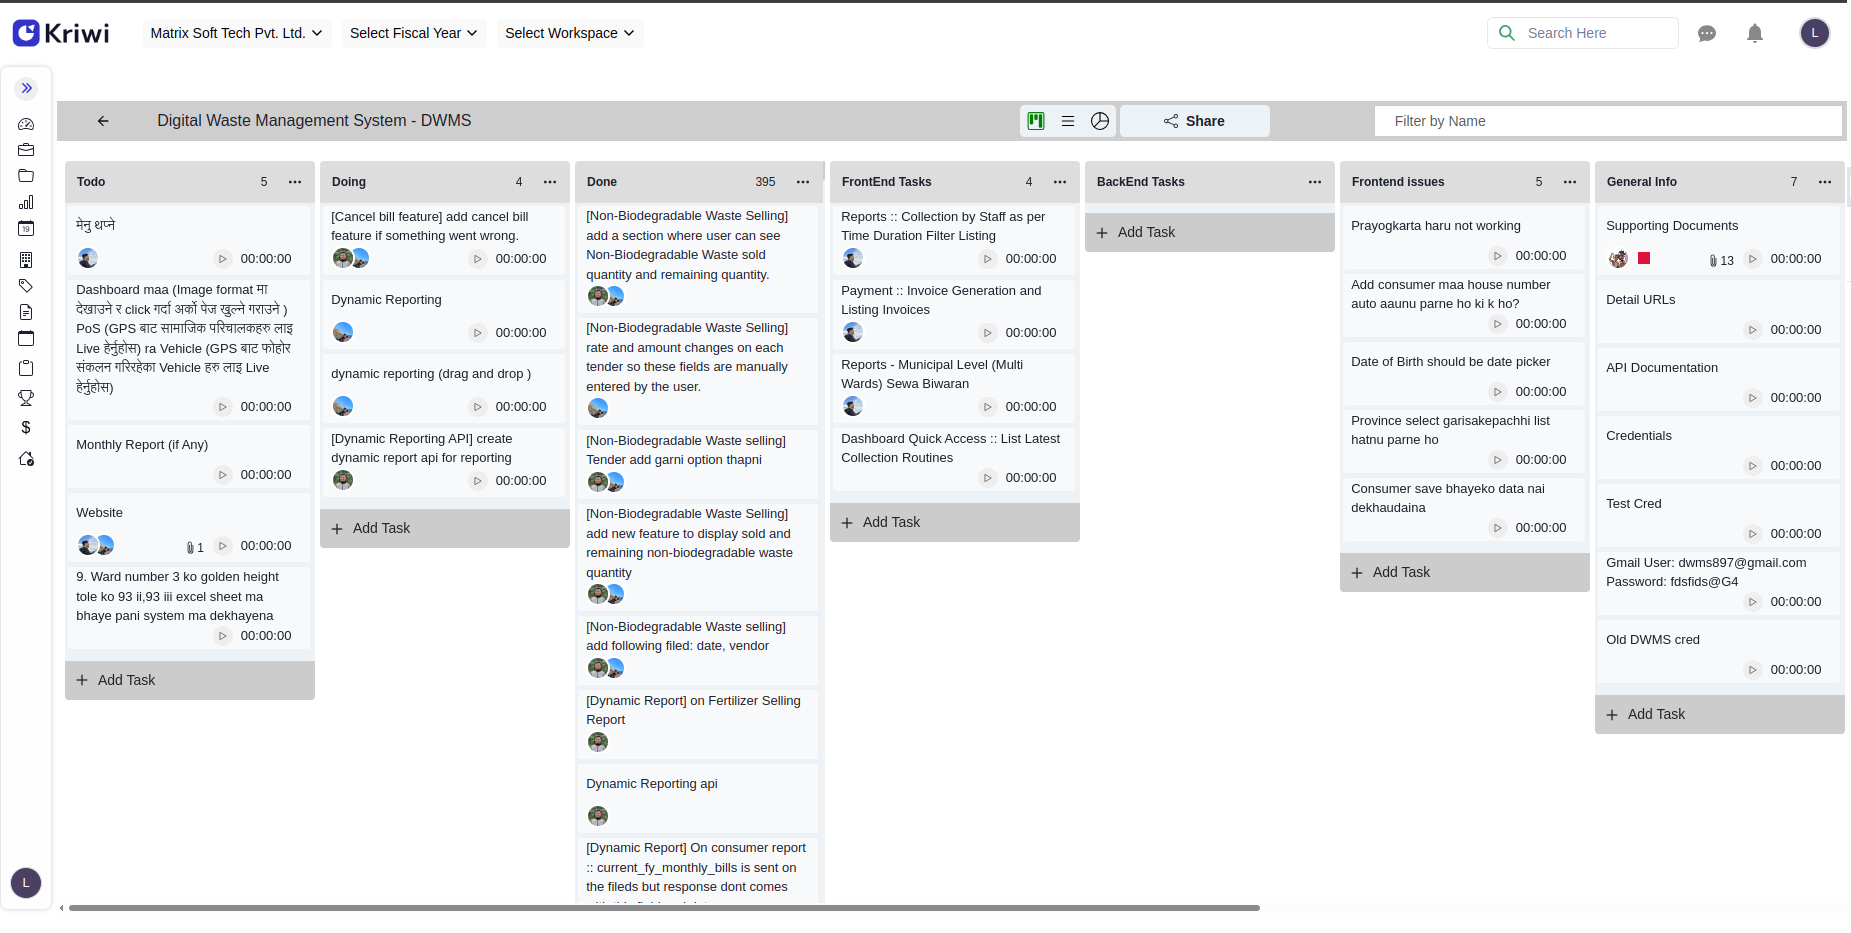Viewport: 1851px width, 933px height.
Task: Expand the sidebar with double chevron
Action: point(27,88)
